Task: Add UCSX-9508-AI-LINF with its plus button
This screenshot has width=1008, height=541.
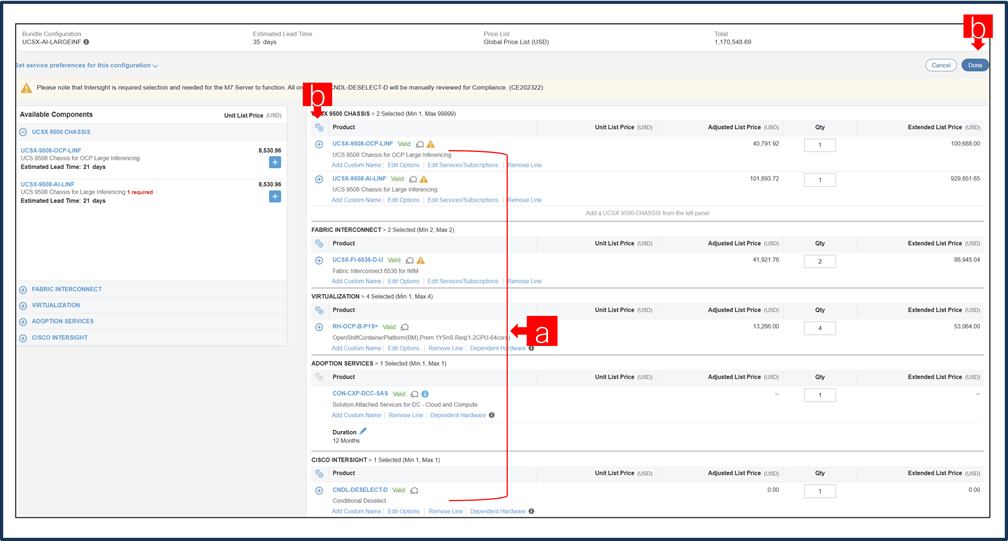Action: point(274,197)
